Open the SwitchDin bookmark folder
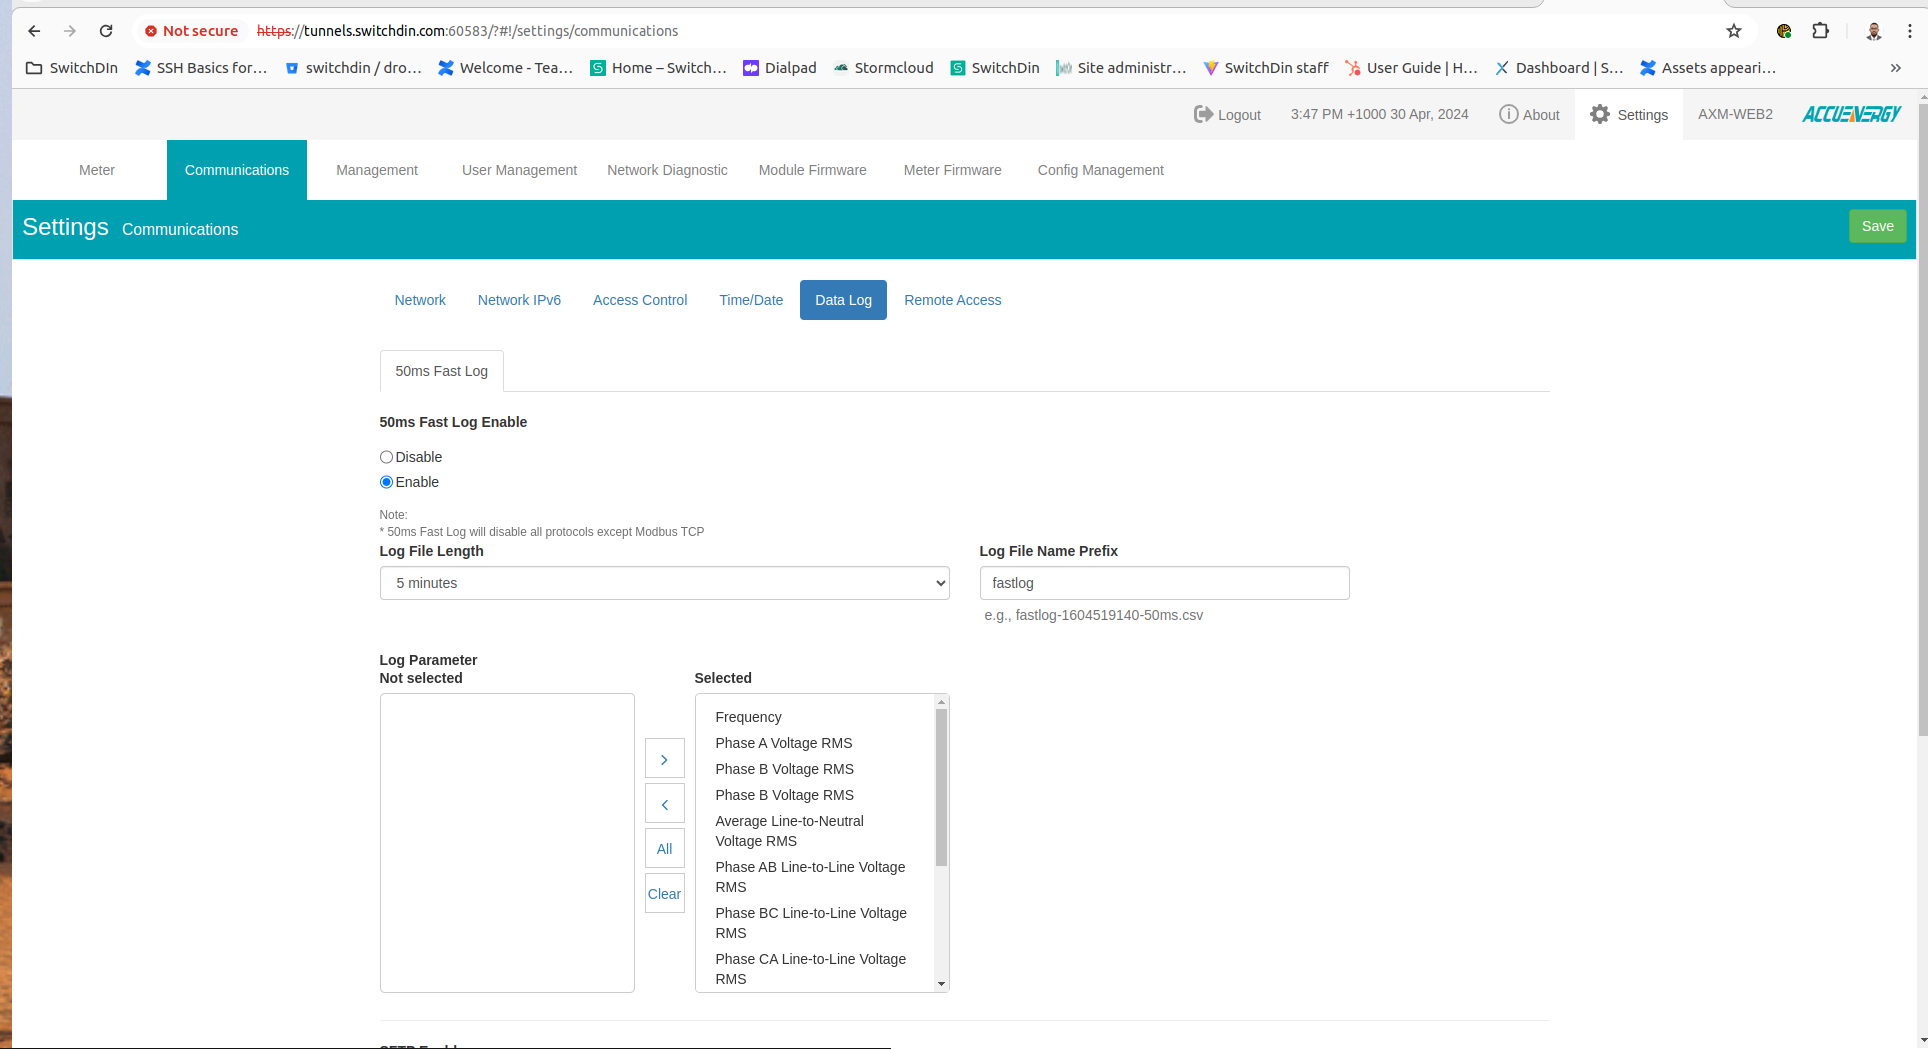 pyautogui.click(x=72, y=68)
